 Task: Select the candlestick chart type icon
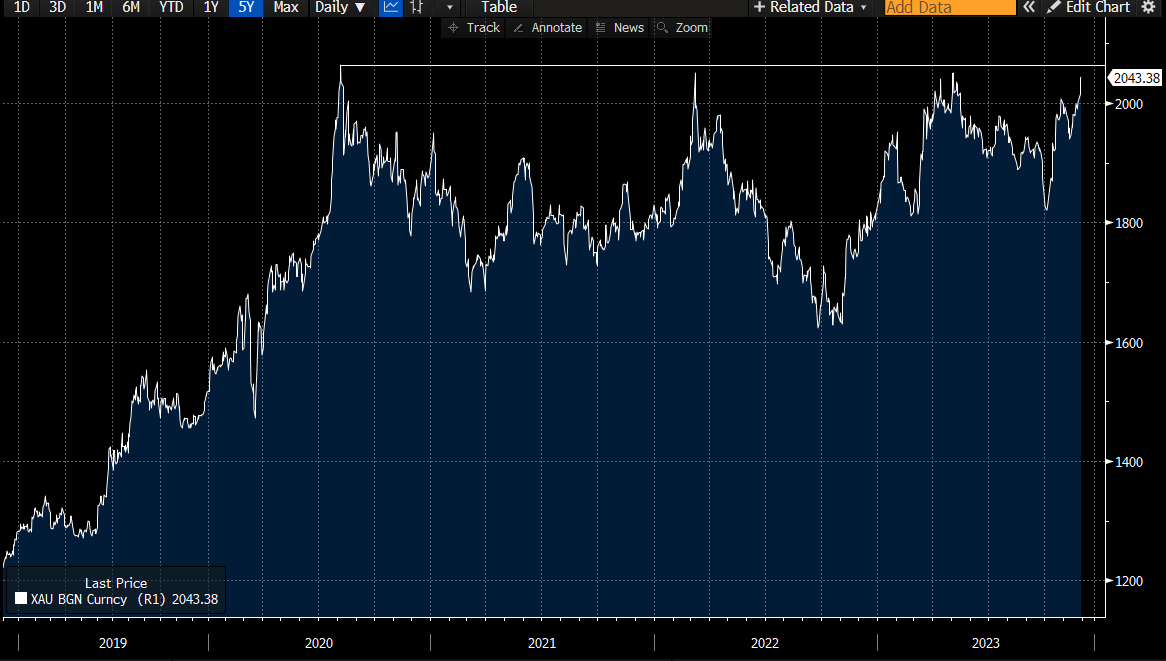tap(417, 7)
